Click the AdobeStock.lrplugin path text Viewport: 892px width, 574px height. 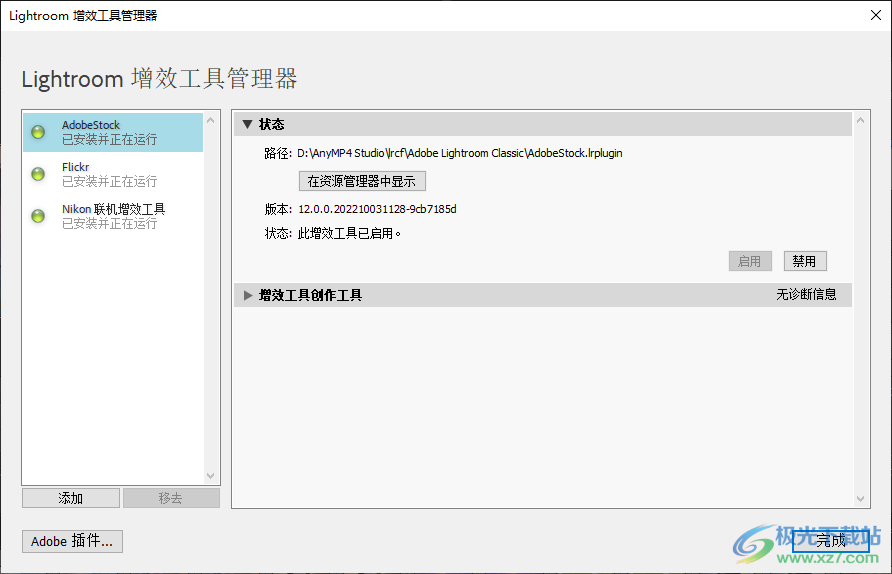coord(460,153)
